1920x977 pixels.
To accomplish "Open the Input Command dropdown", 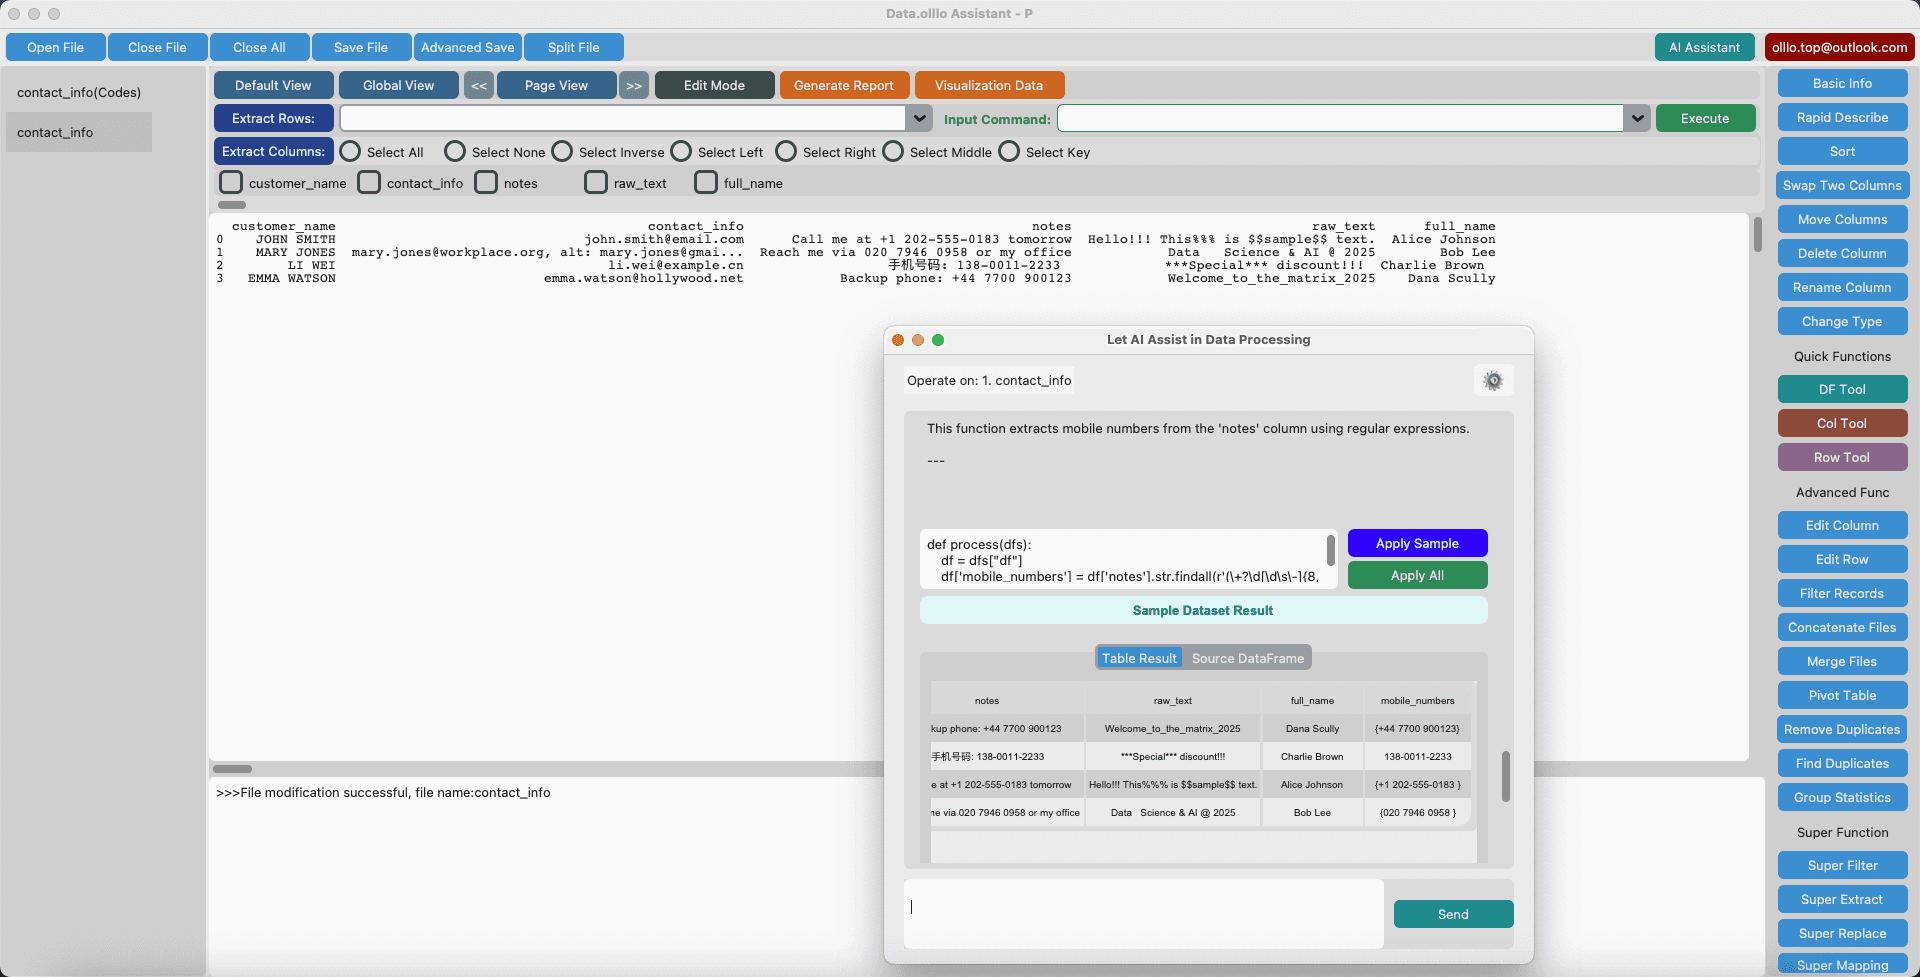I will pyautogui.click(x=1636, y=118).
